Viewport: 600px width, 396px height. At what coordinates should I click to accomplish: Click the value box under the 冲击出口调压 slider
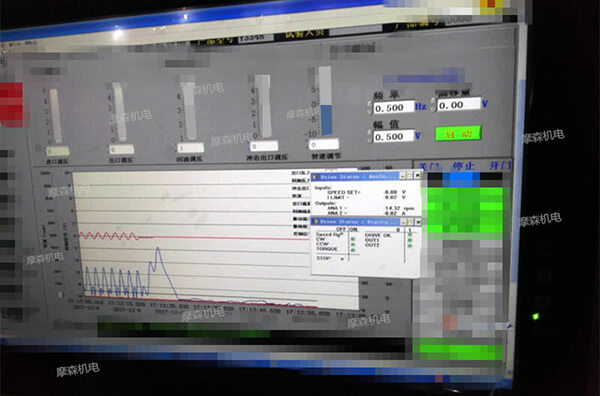(264, 146)
